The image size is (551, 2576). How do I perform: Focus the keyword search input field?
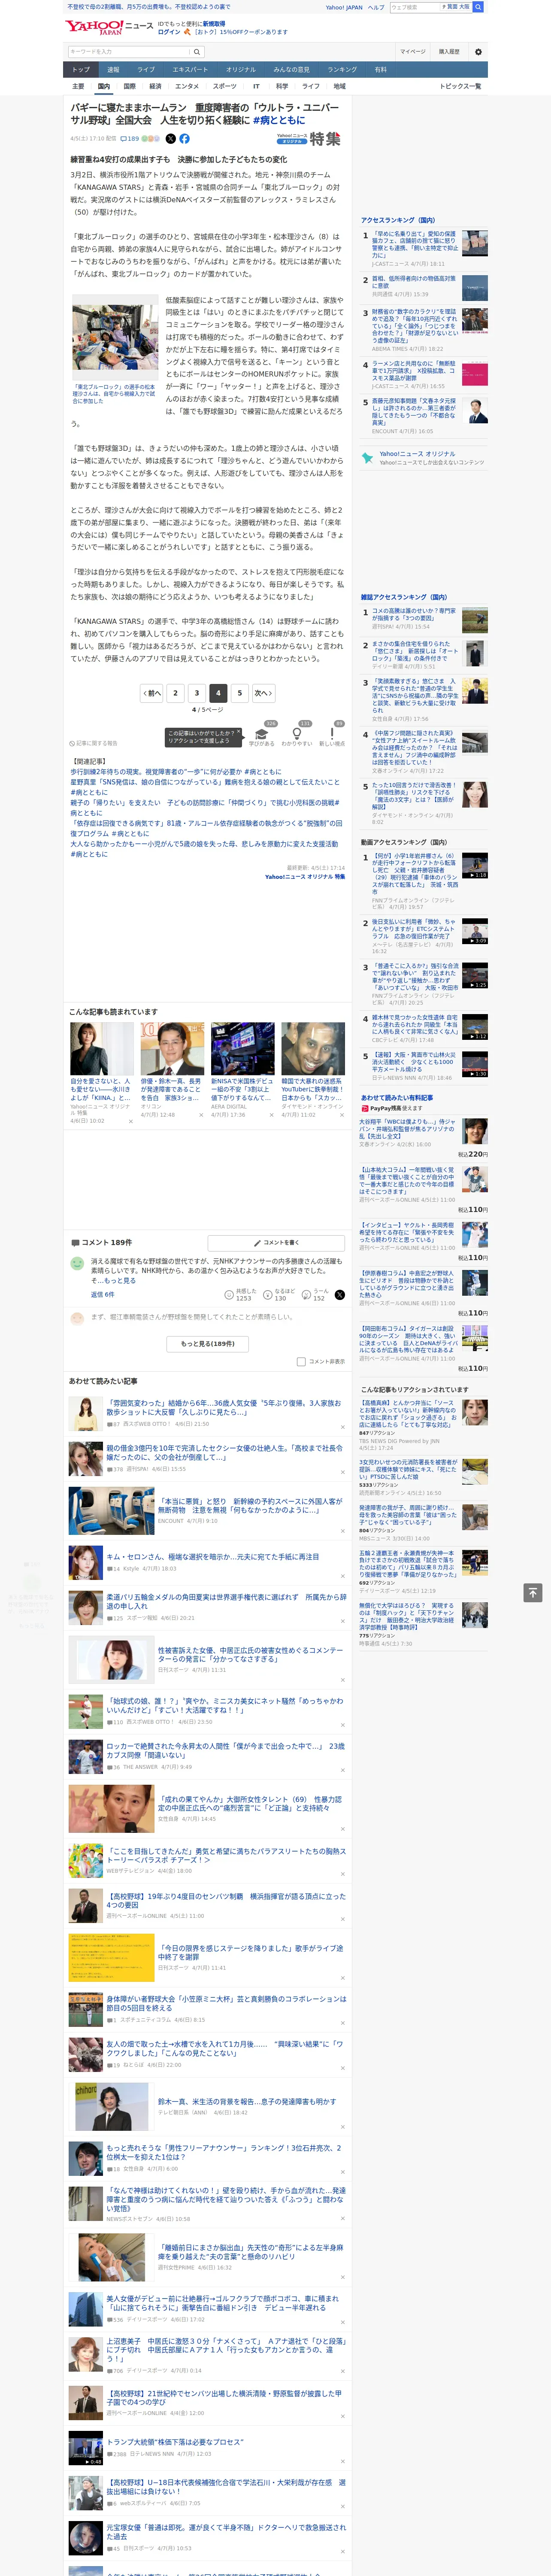tap(130, 52)
